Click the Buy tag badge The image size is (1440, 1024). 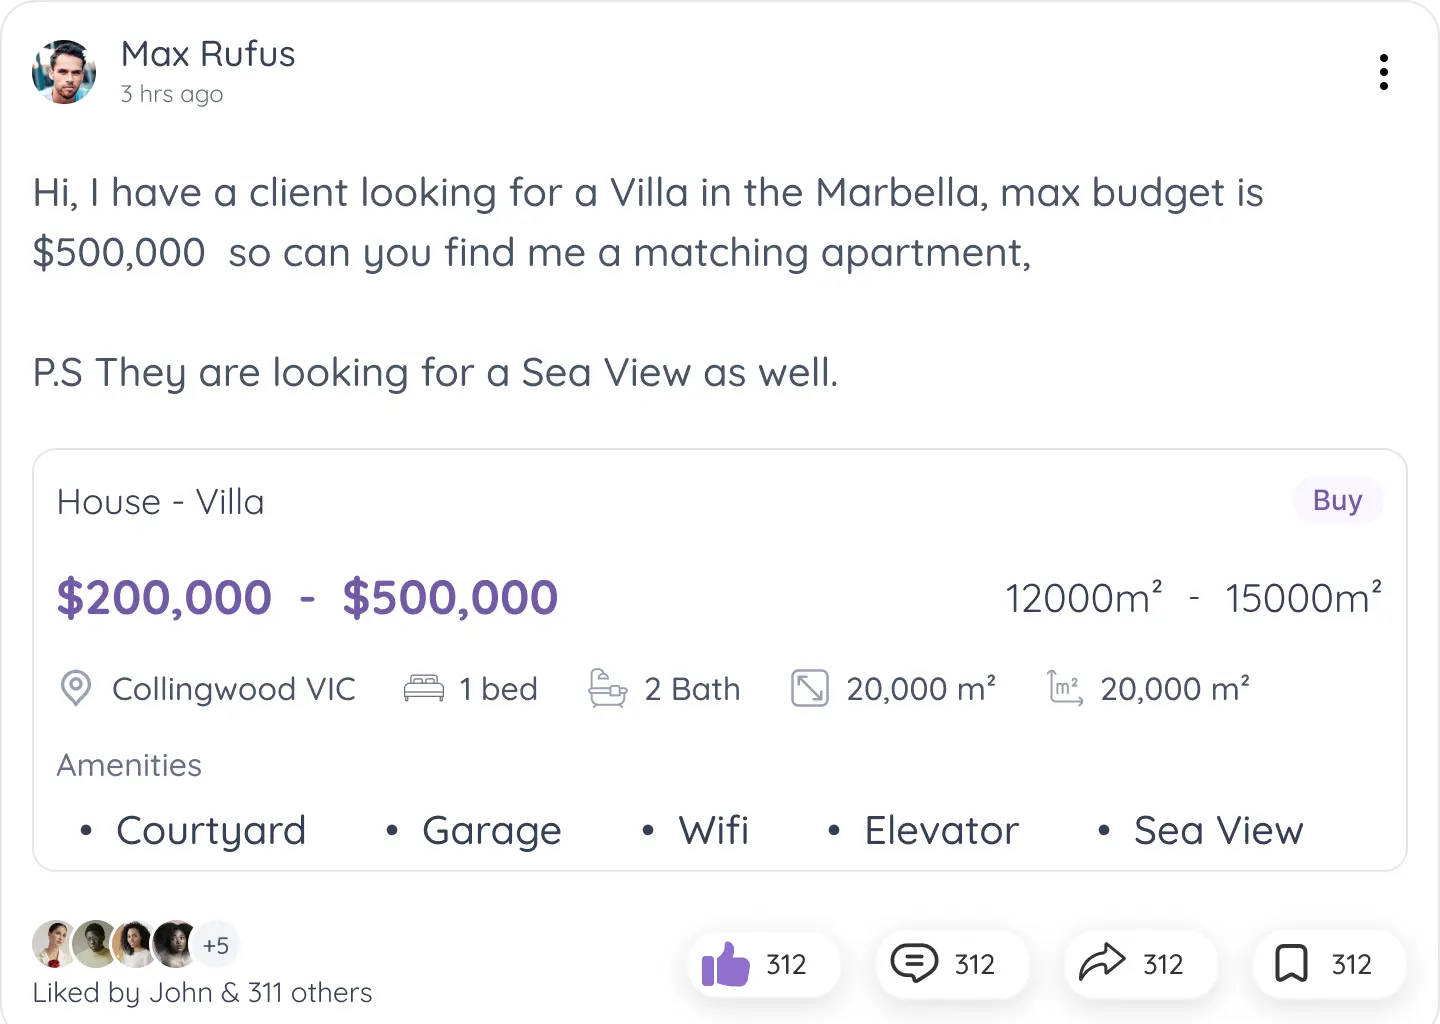click(1337, 500)
